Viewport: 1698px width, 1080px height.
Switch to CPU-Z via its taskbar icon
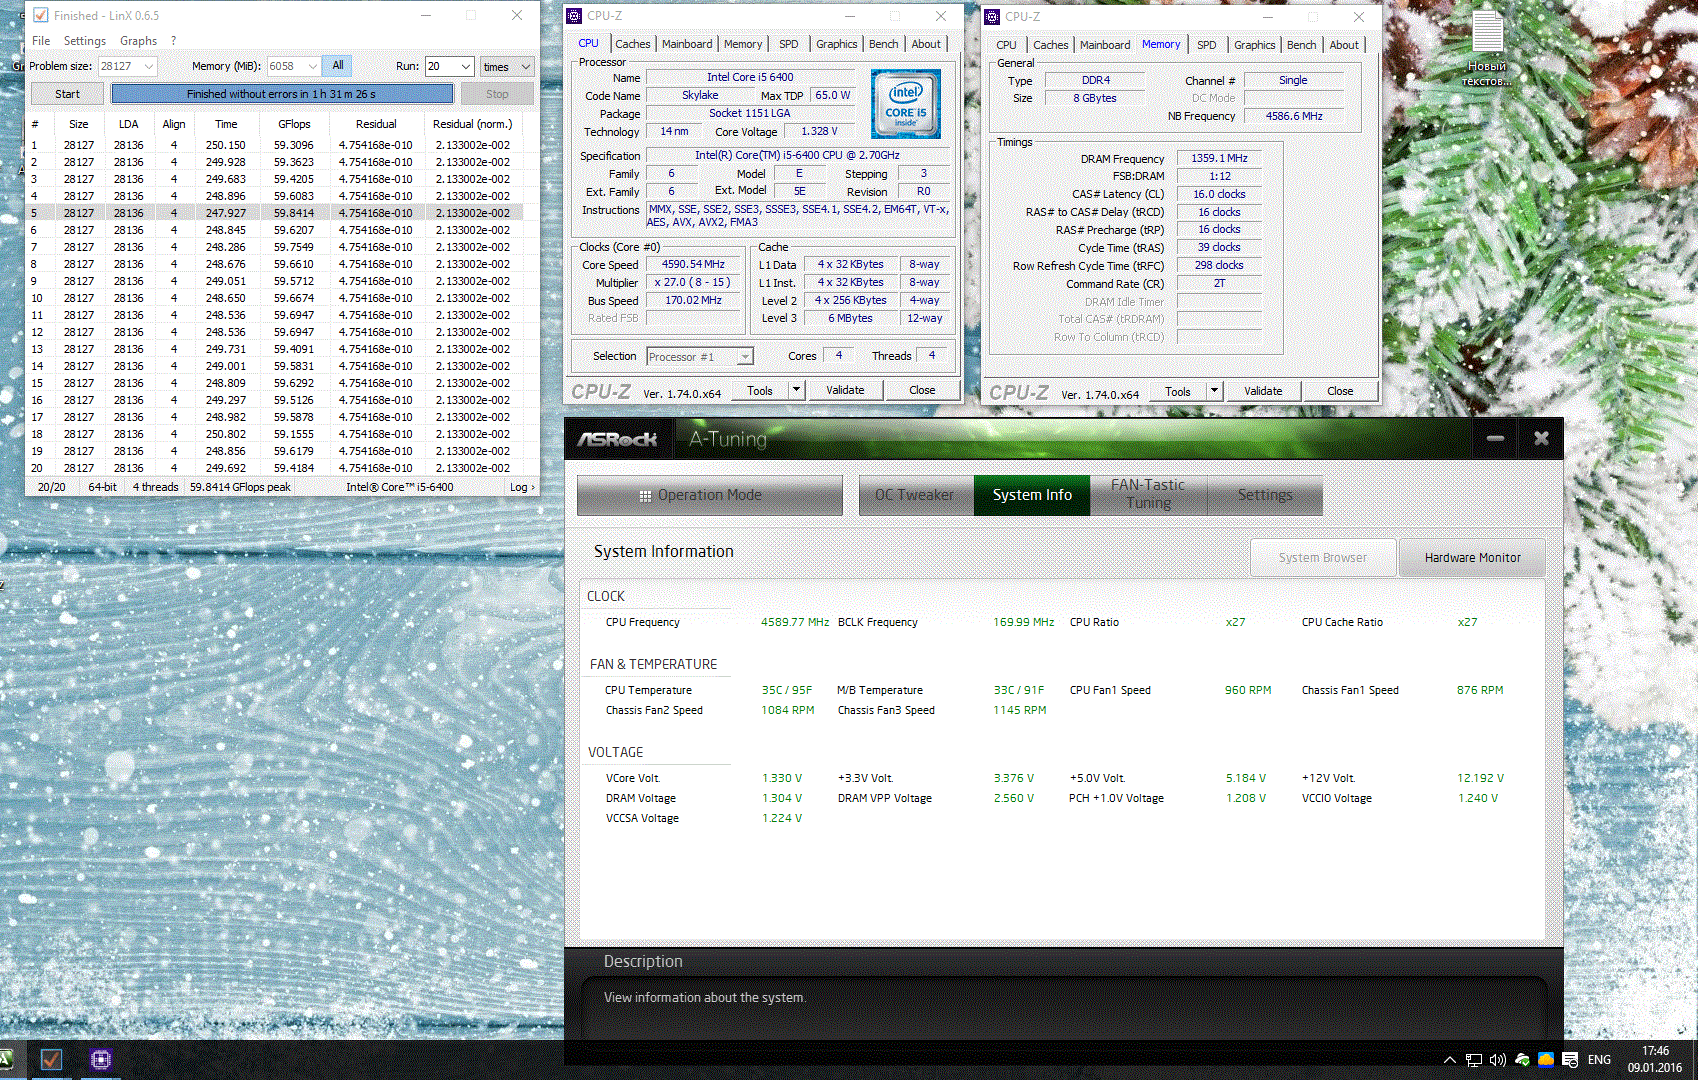(x=100, y=1059)
